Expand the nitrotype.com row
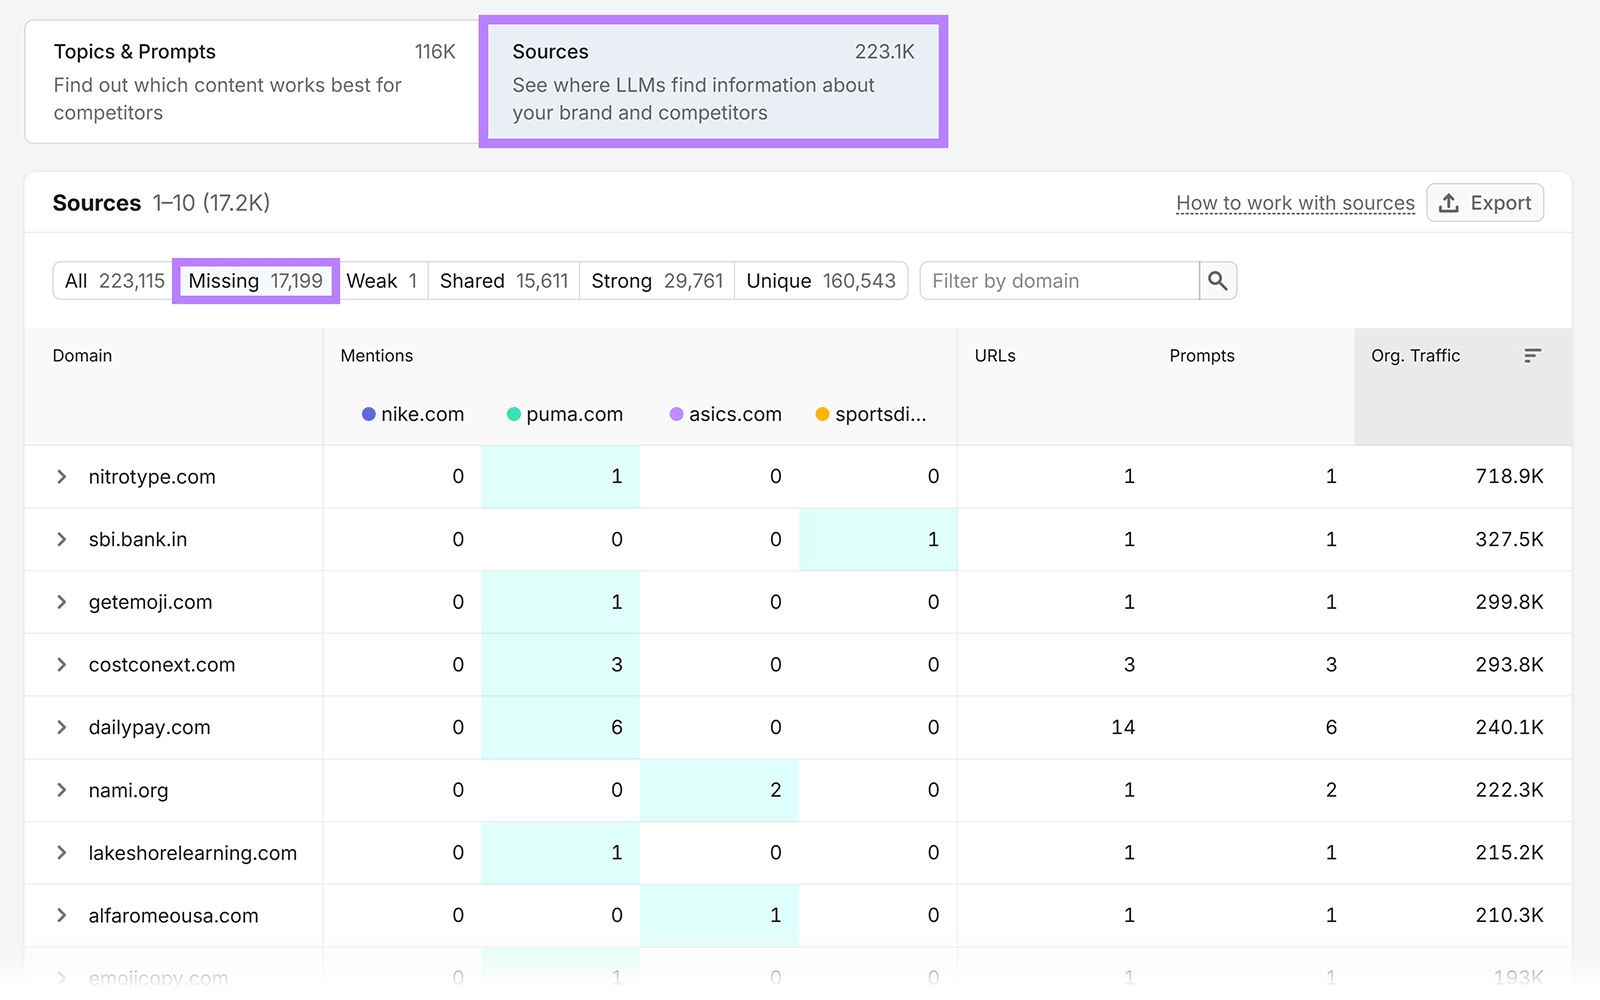1600x1000 pixels. coord(62,477)
